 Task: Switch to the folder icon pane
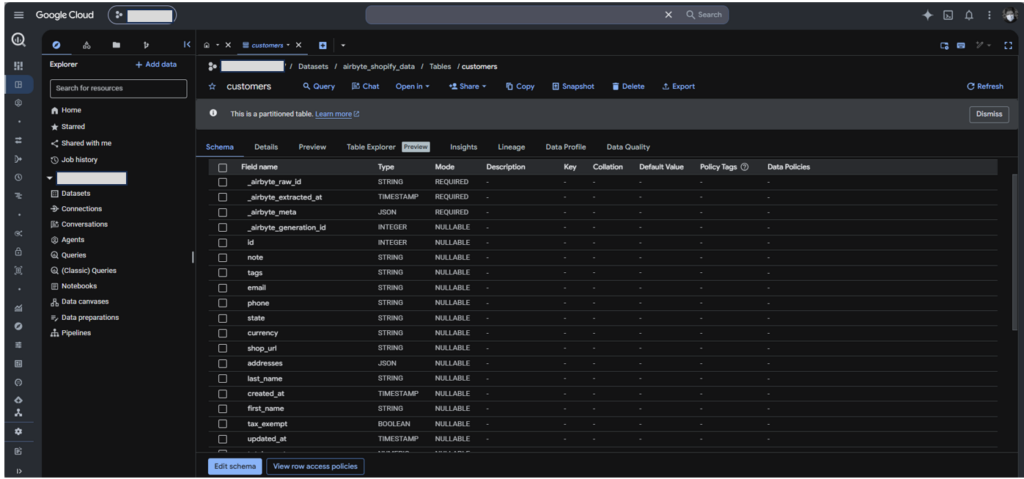click(x=116, y=45)
